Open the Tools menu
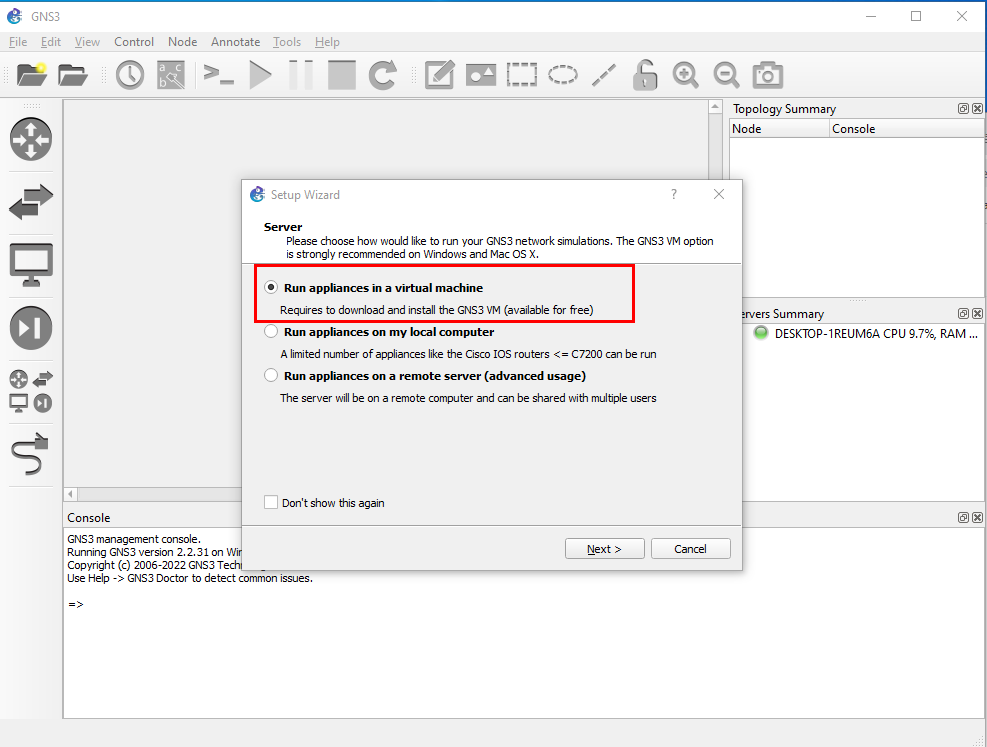This screenshot has height=747, width=987. [287, 42]
